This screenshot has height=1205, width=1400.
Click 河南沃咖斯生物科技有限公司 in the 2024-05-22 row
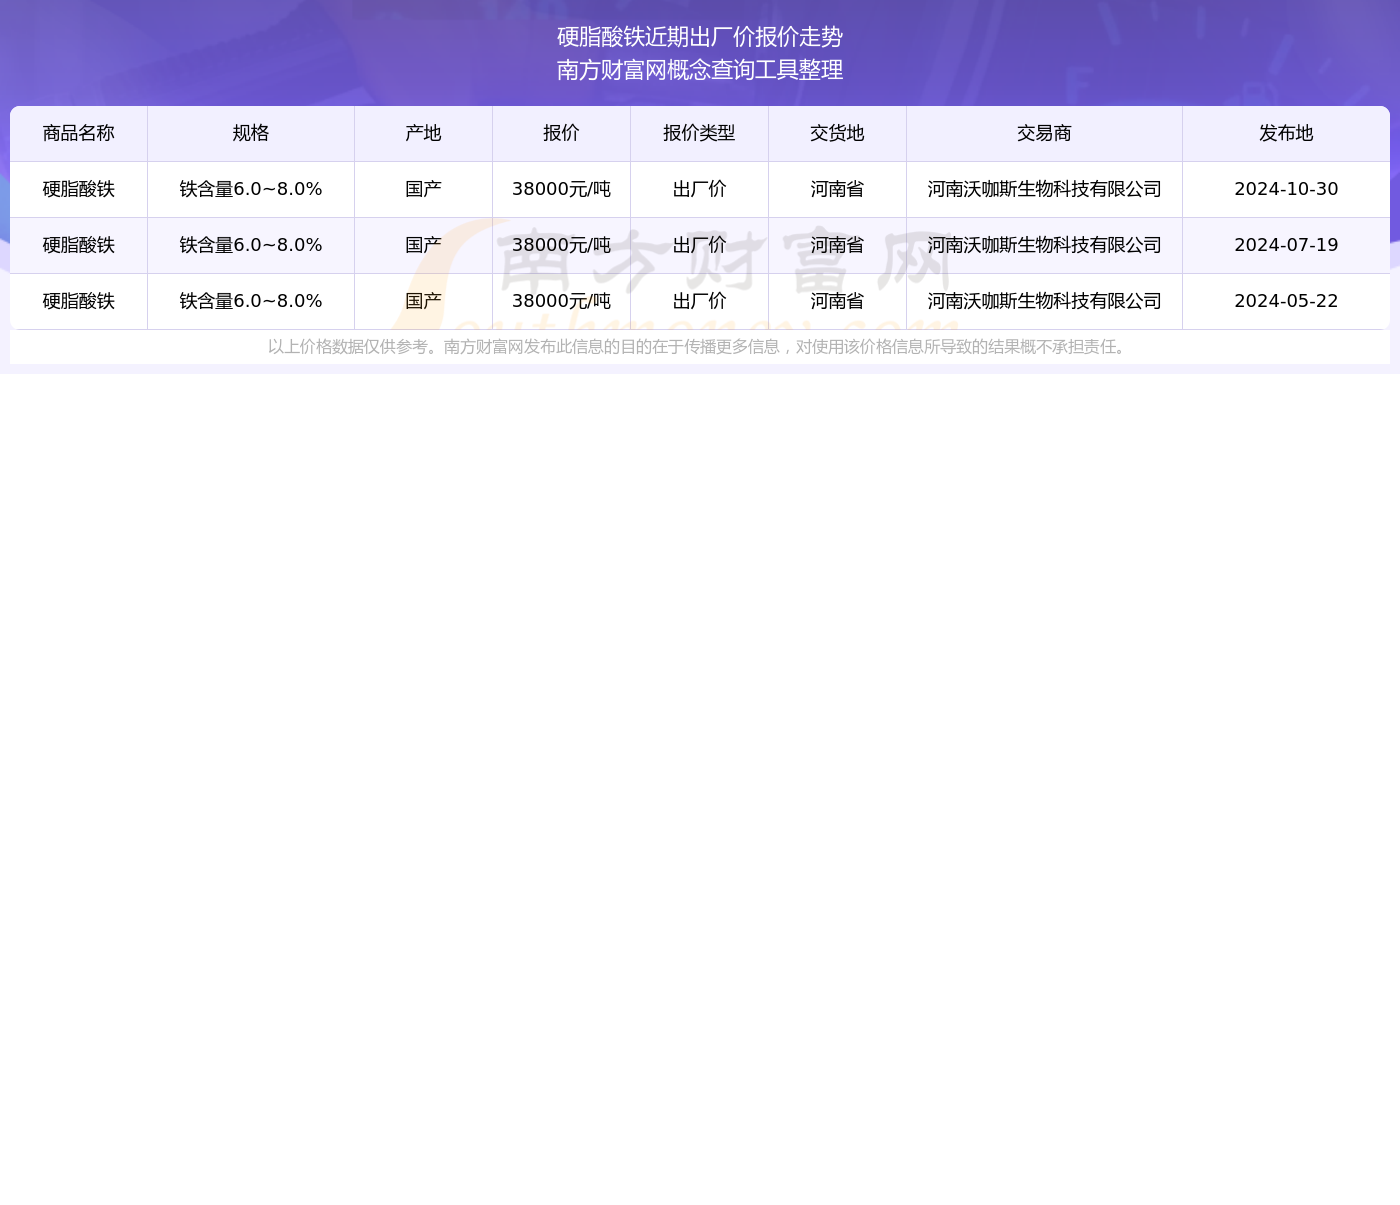1044,301
